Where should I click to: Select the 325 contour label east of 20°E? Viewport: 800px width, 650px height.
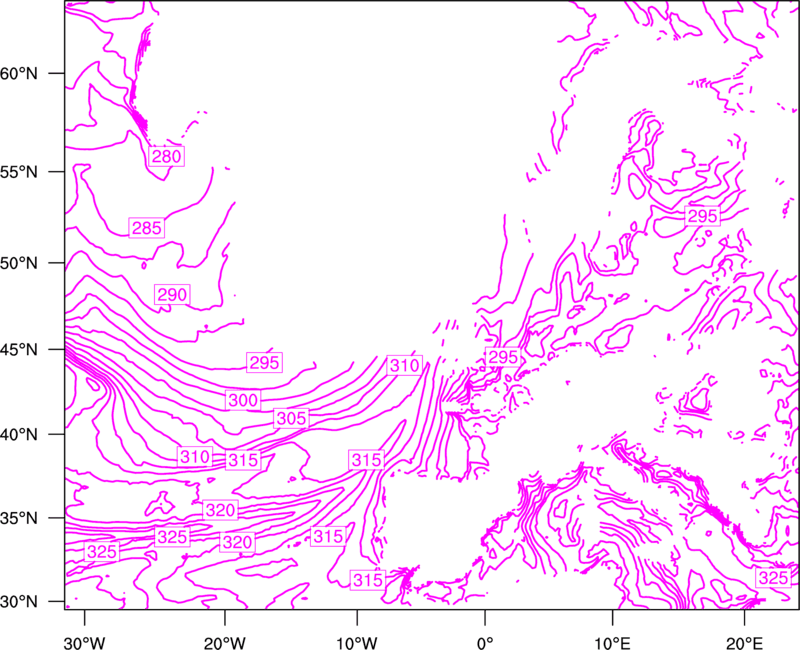[x=773, y=578]
